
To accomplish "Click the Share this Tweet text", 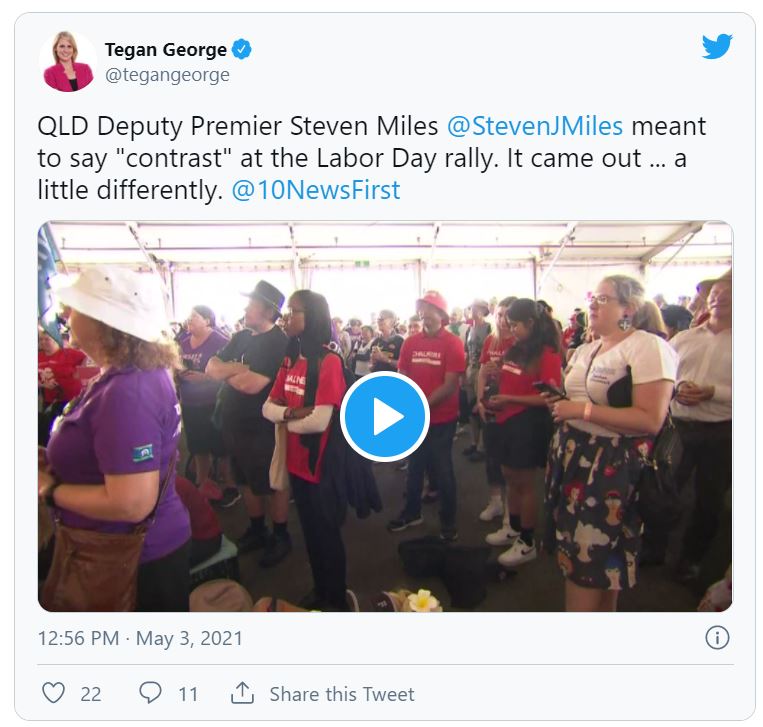I will click(342, 694).
